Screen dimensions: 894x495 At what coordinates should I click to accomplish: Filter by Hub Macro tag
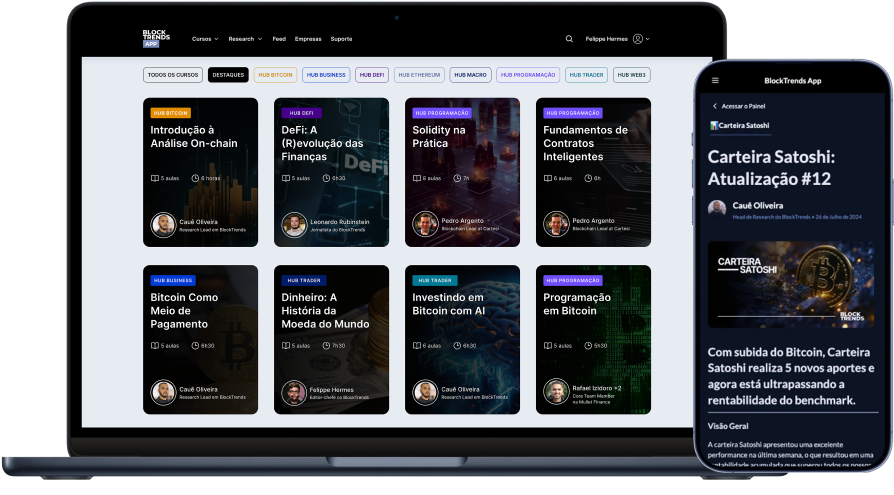470,75
